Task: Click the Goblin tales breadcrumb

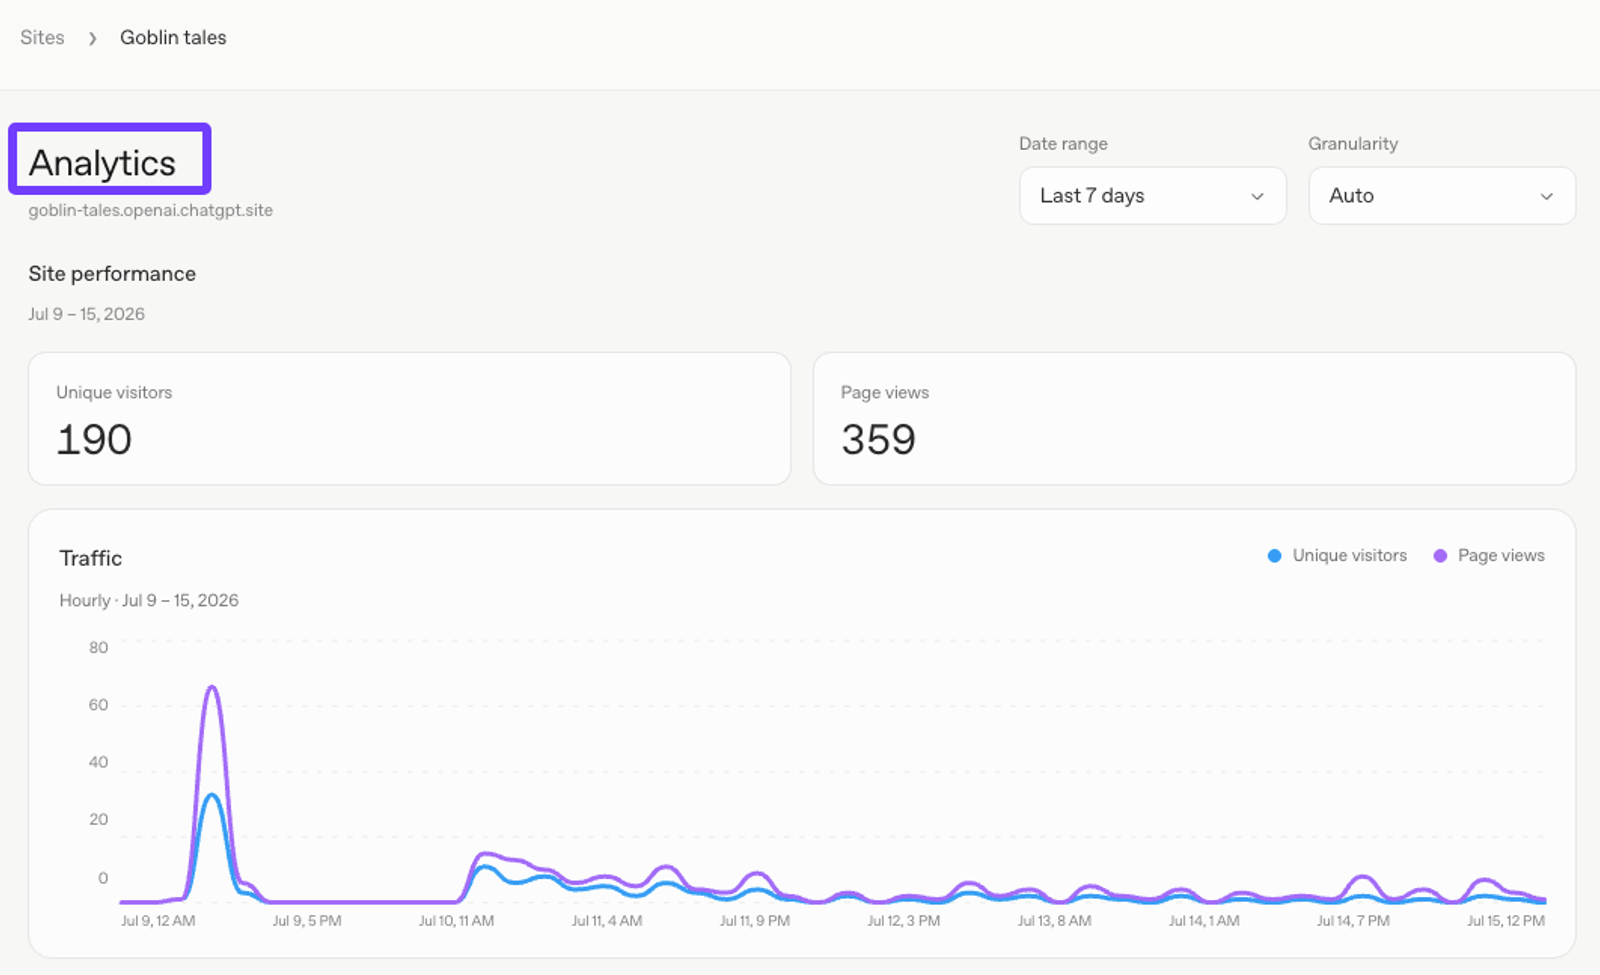Action: pyautogui.click(x=173, y=38)
